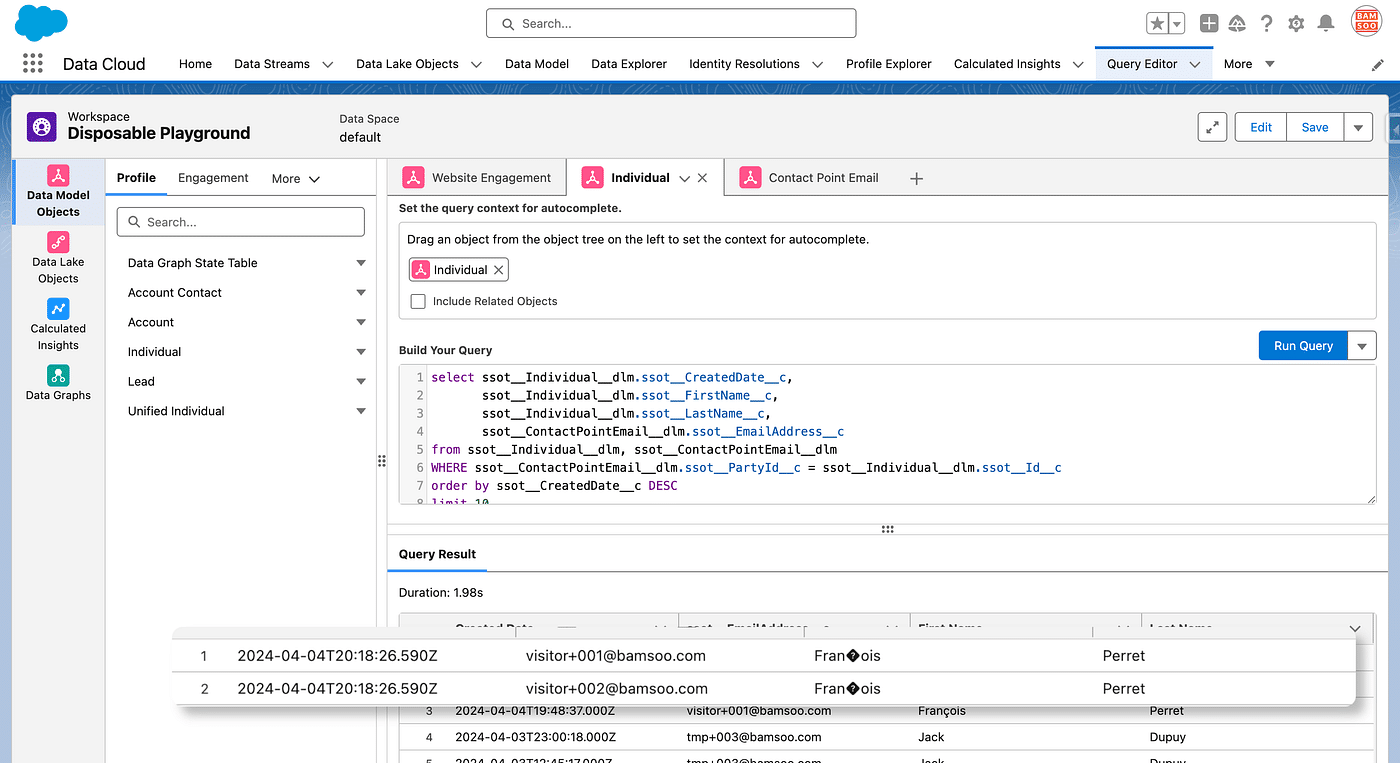Click the expand fullscreen workspace icon
Image resolution: width=1400 pixels, height=763 pixels.
pos(1212,127)
